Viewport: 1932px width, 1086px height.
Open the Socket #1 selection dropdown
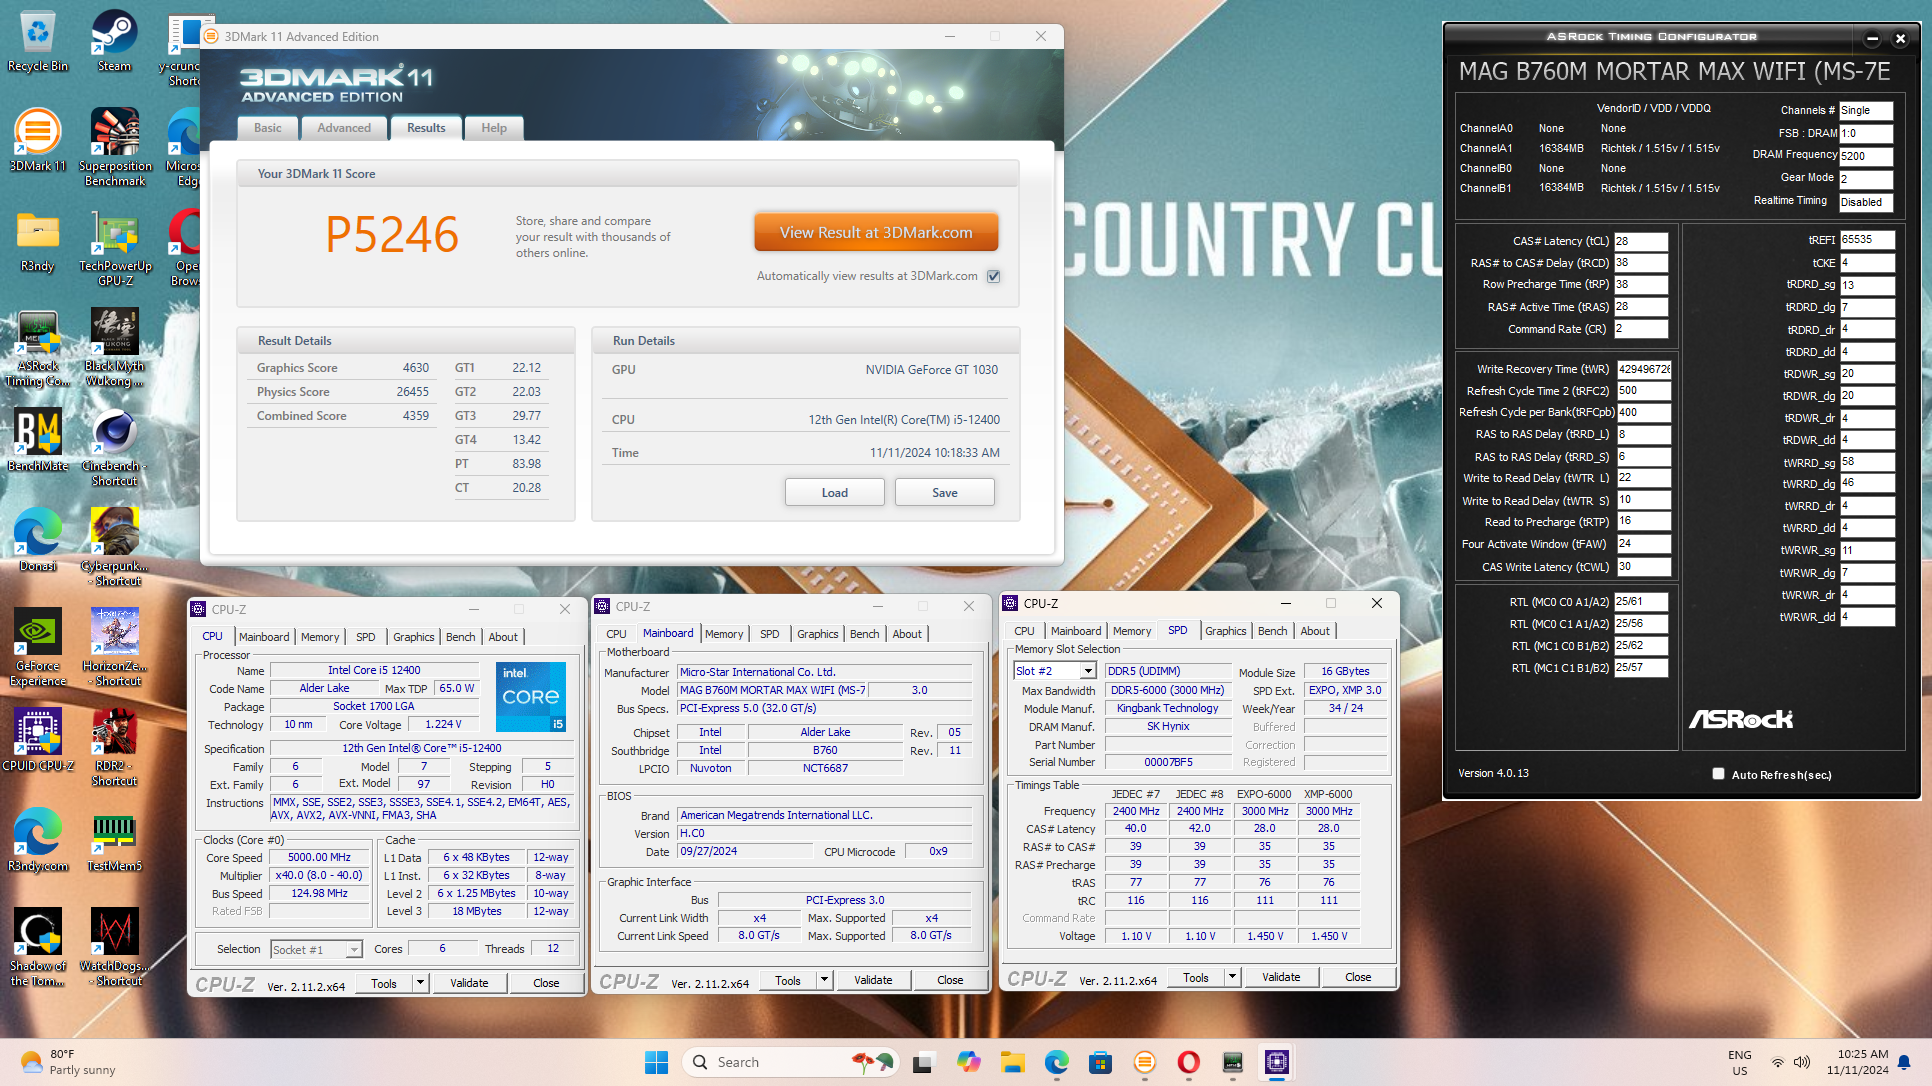354,949
